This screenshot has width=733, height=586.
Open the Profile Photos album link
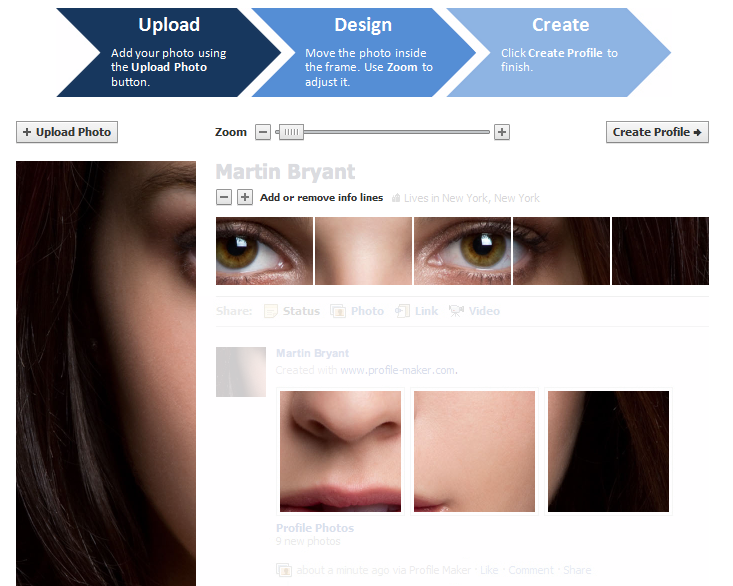[x=315, y=528]
